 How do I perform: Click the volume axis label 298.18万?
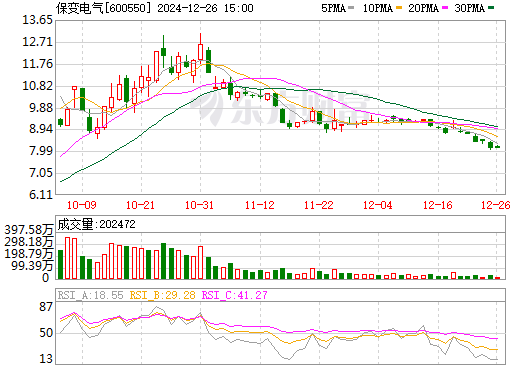(x=29, y=242)
